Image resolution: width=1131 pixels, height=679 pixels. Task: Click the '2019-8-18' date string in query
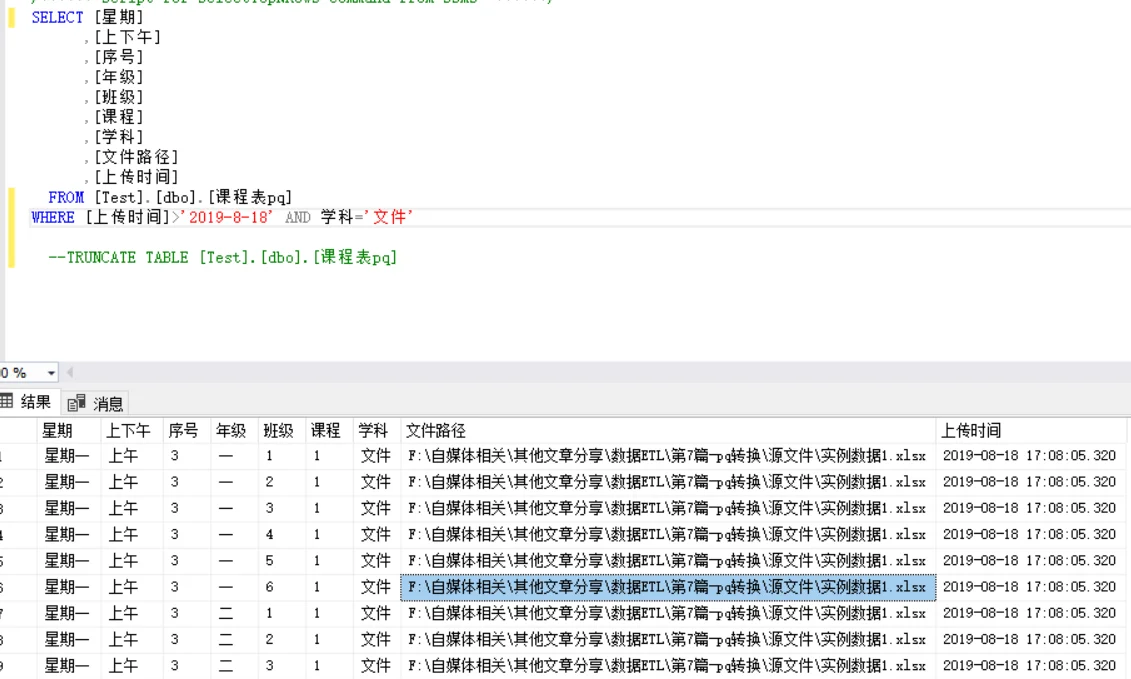pyautogui.click(x=226, y=217)
